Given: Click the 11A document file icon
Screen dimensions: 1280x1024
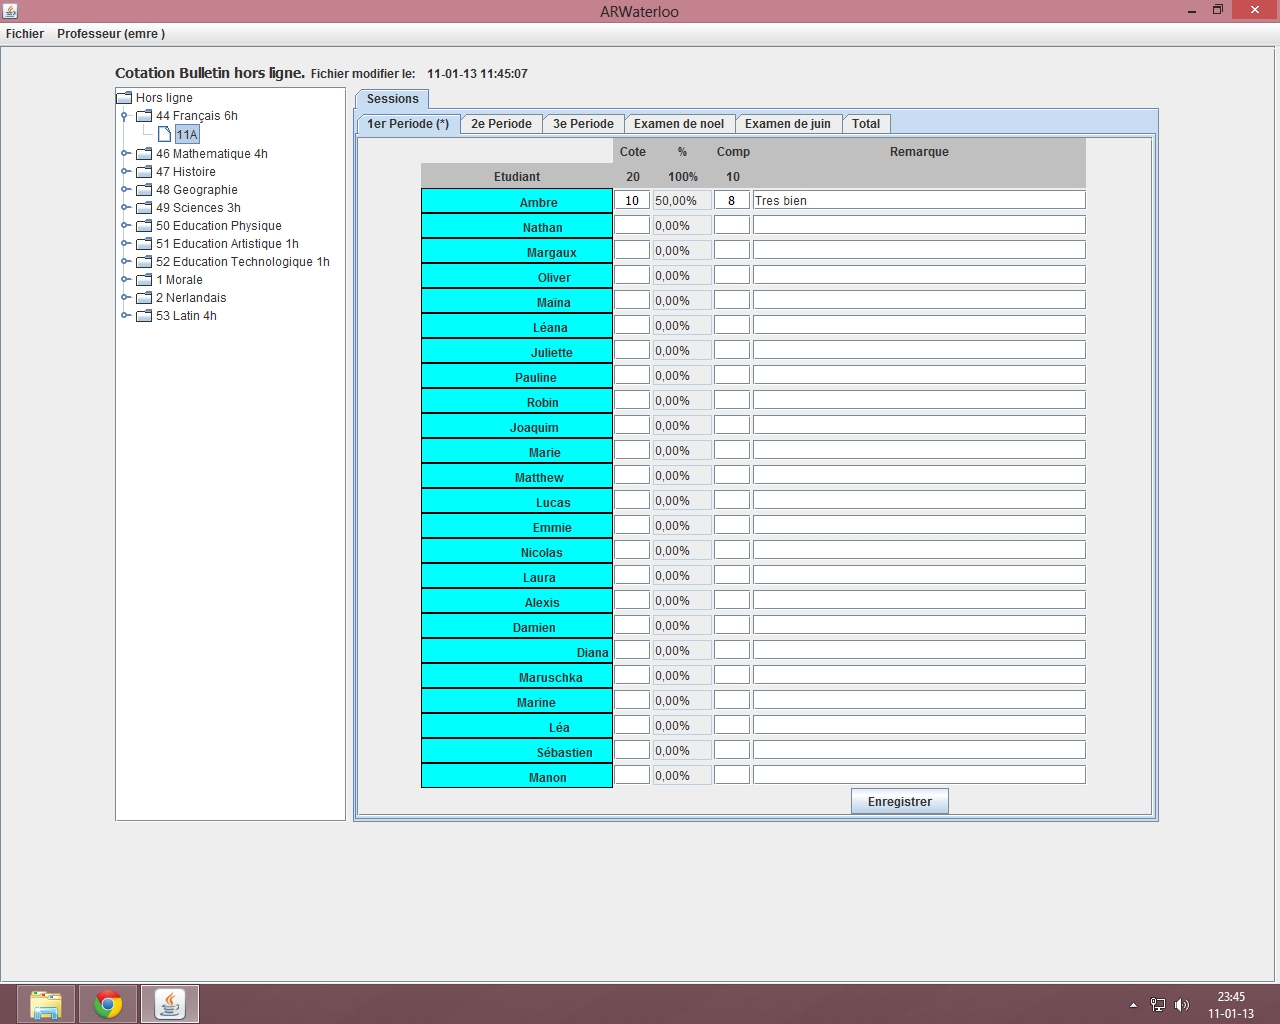Looking at the screenshot, I should [164, 134].
